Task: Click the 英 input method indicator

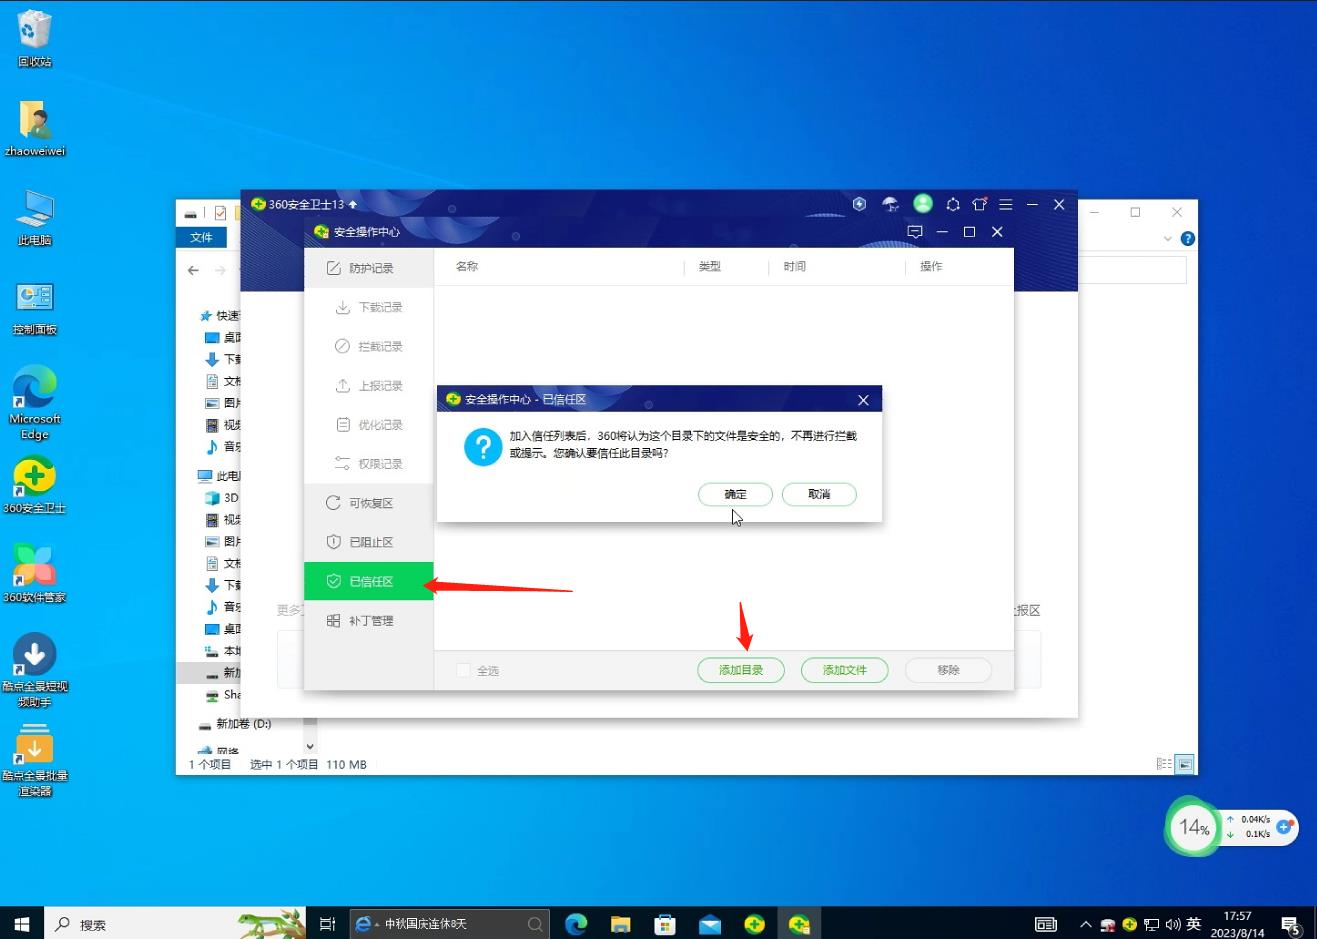Action: coord(1193,924)
